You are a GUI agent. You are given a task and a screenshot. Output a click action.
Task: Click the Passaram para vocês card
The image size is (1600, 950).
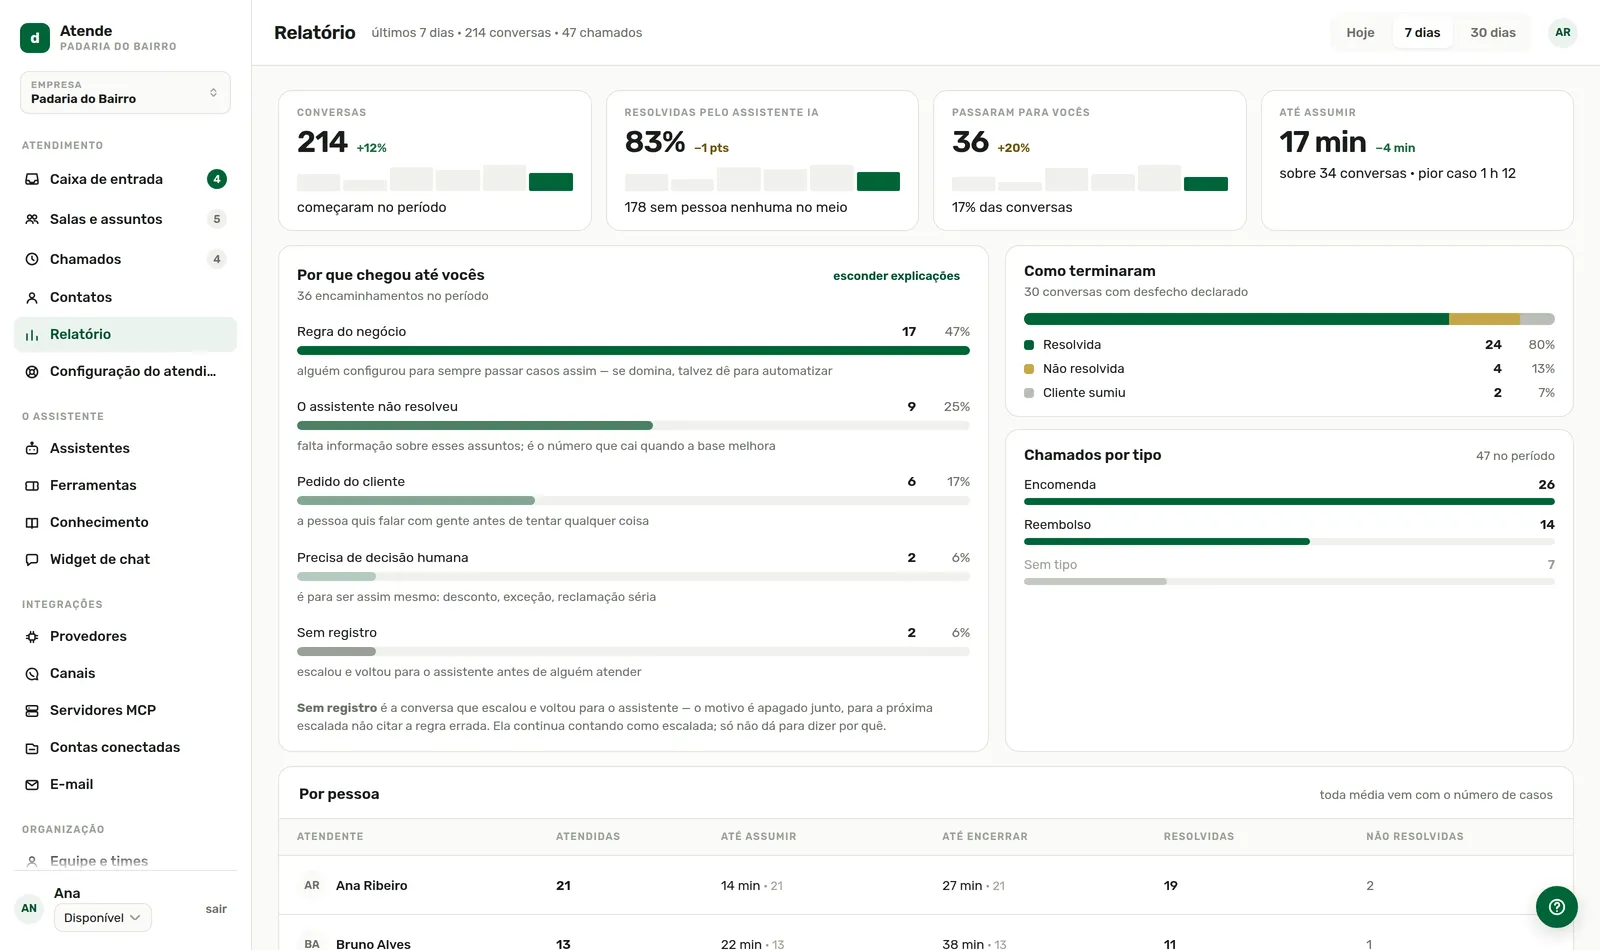click(x=1090, y=160)
